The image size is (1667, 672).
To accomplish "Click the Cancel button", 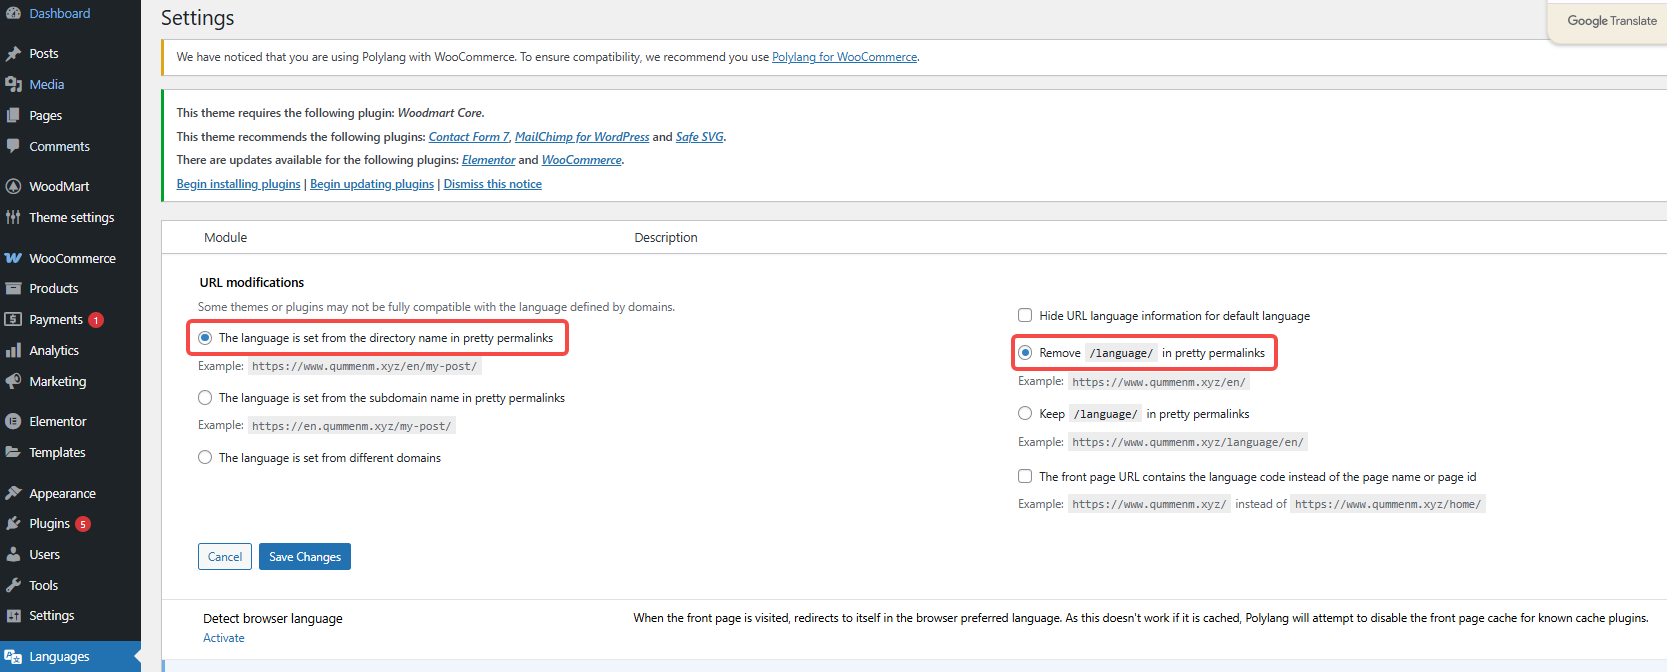I will click(225, 557).
